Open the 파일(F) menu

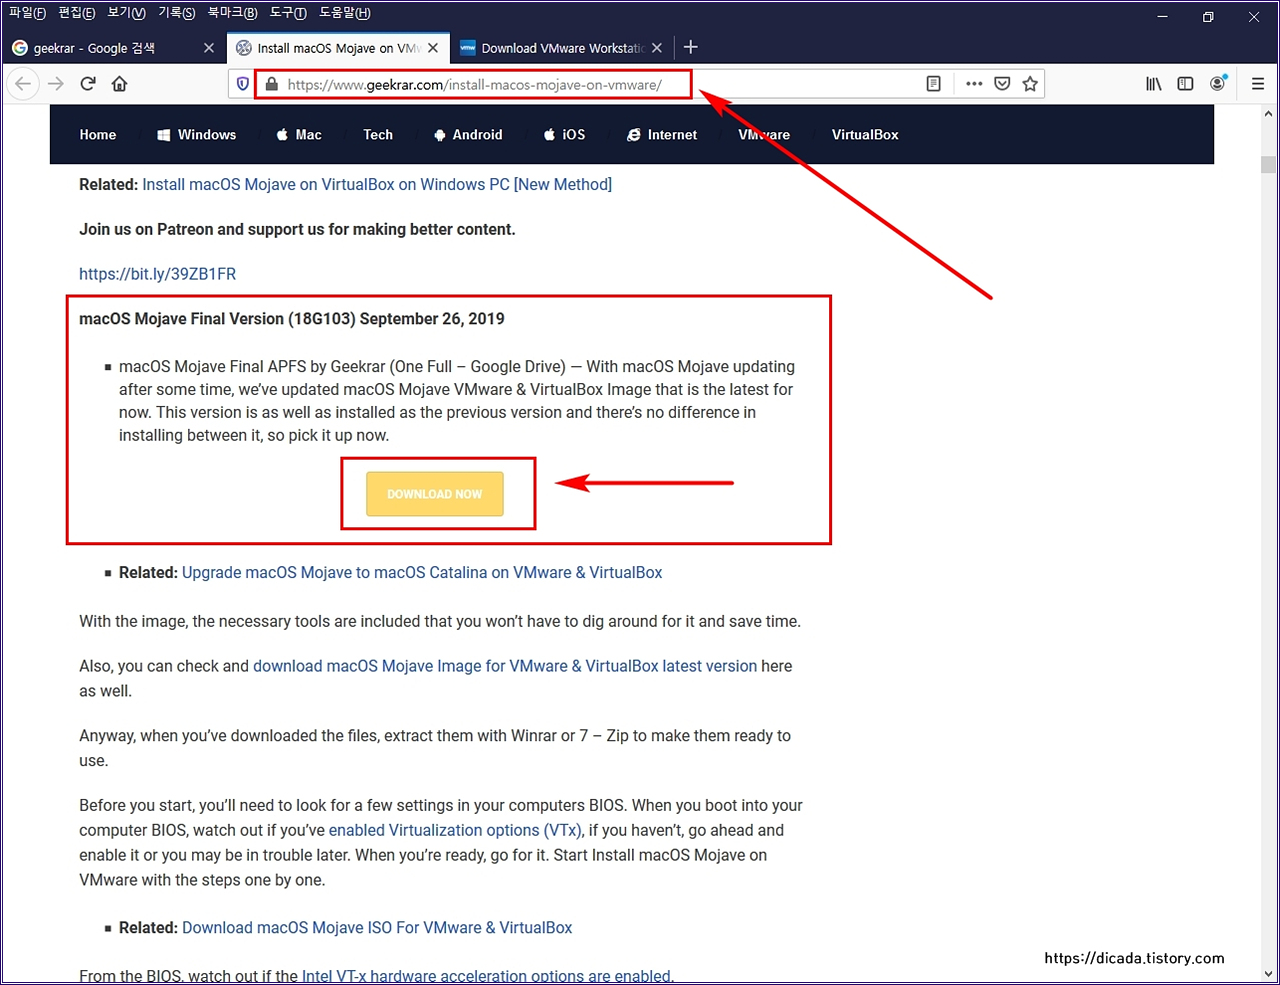click(27, 13)
